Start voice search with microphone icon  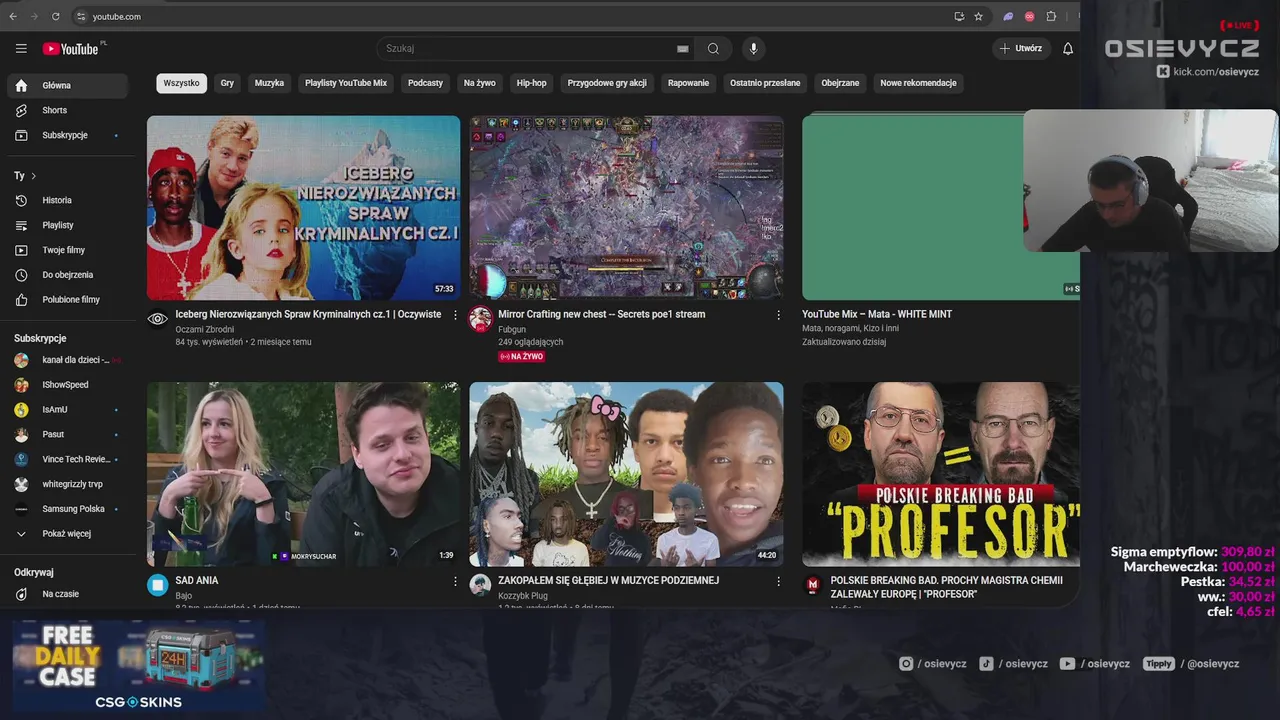754,48
